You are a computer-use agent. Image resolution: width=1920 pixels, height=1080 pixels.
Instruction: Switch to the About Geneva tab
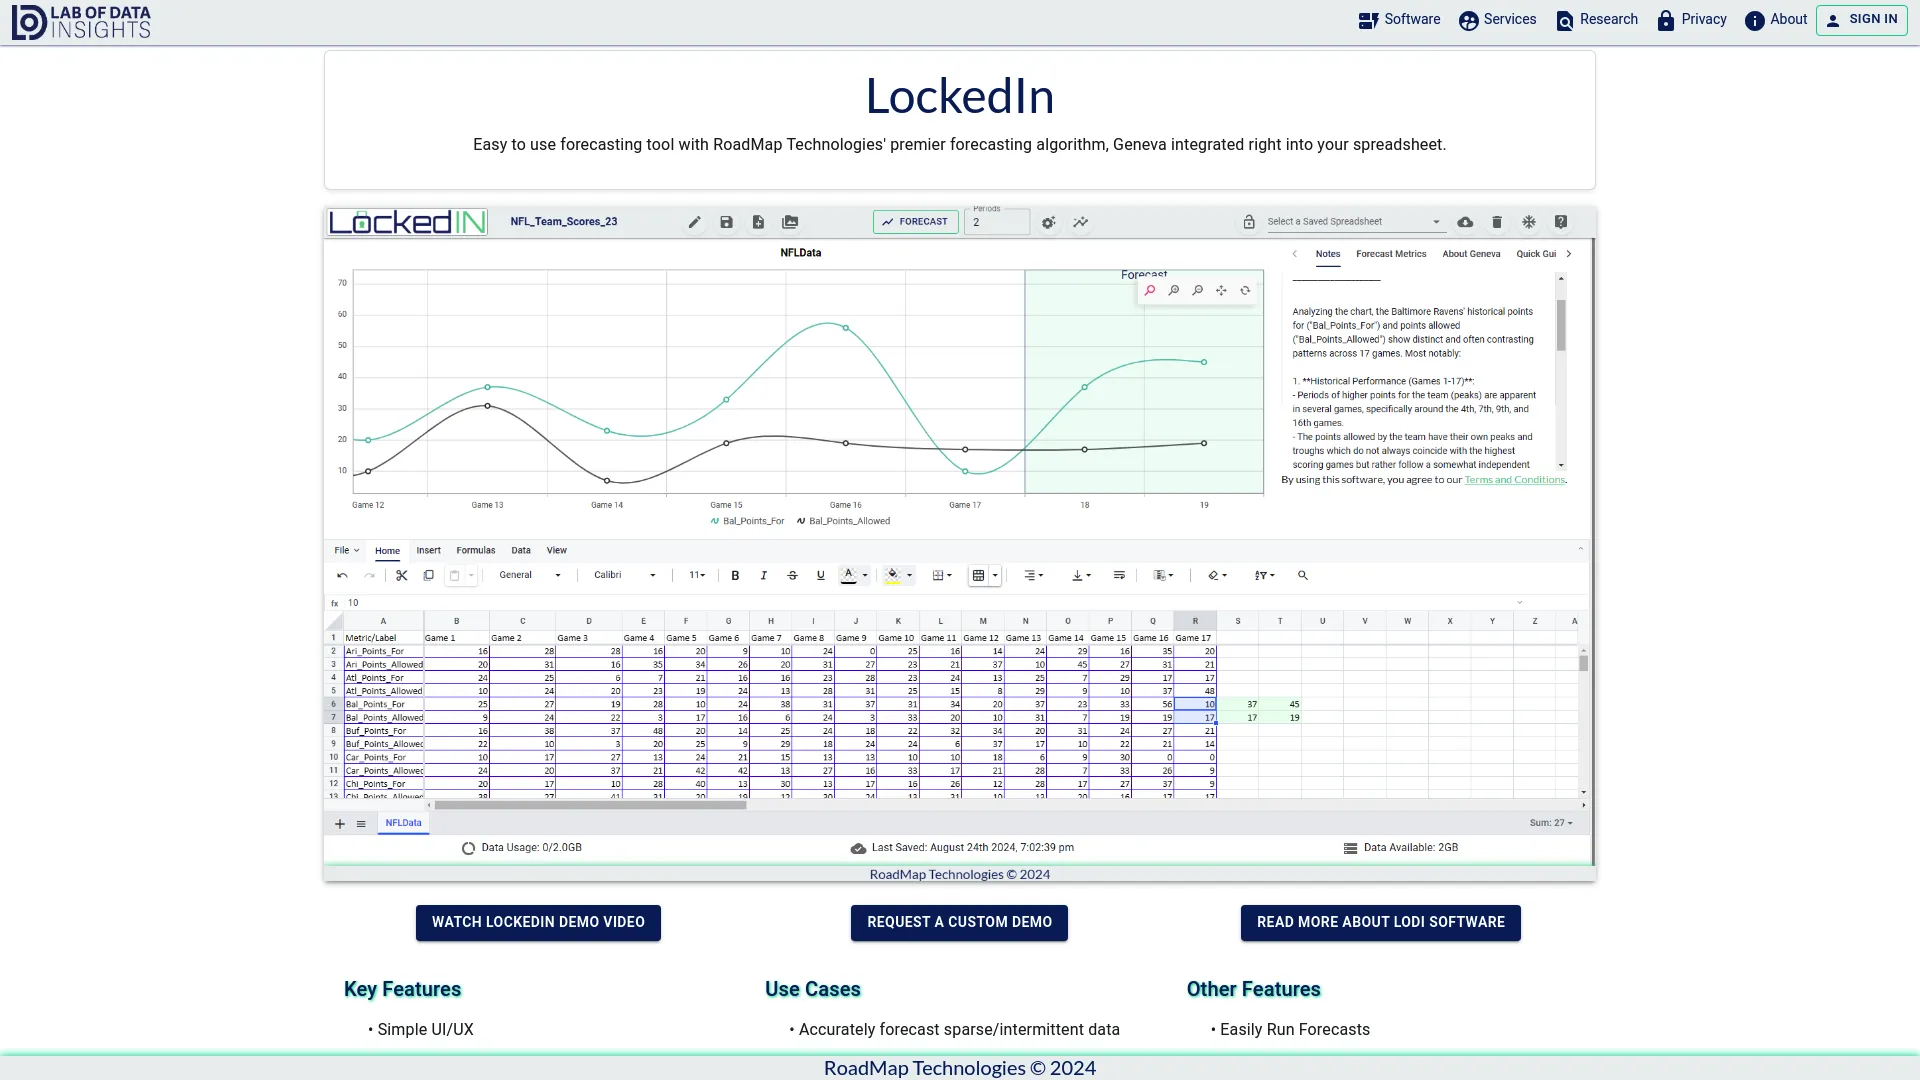click(1471, 254)
